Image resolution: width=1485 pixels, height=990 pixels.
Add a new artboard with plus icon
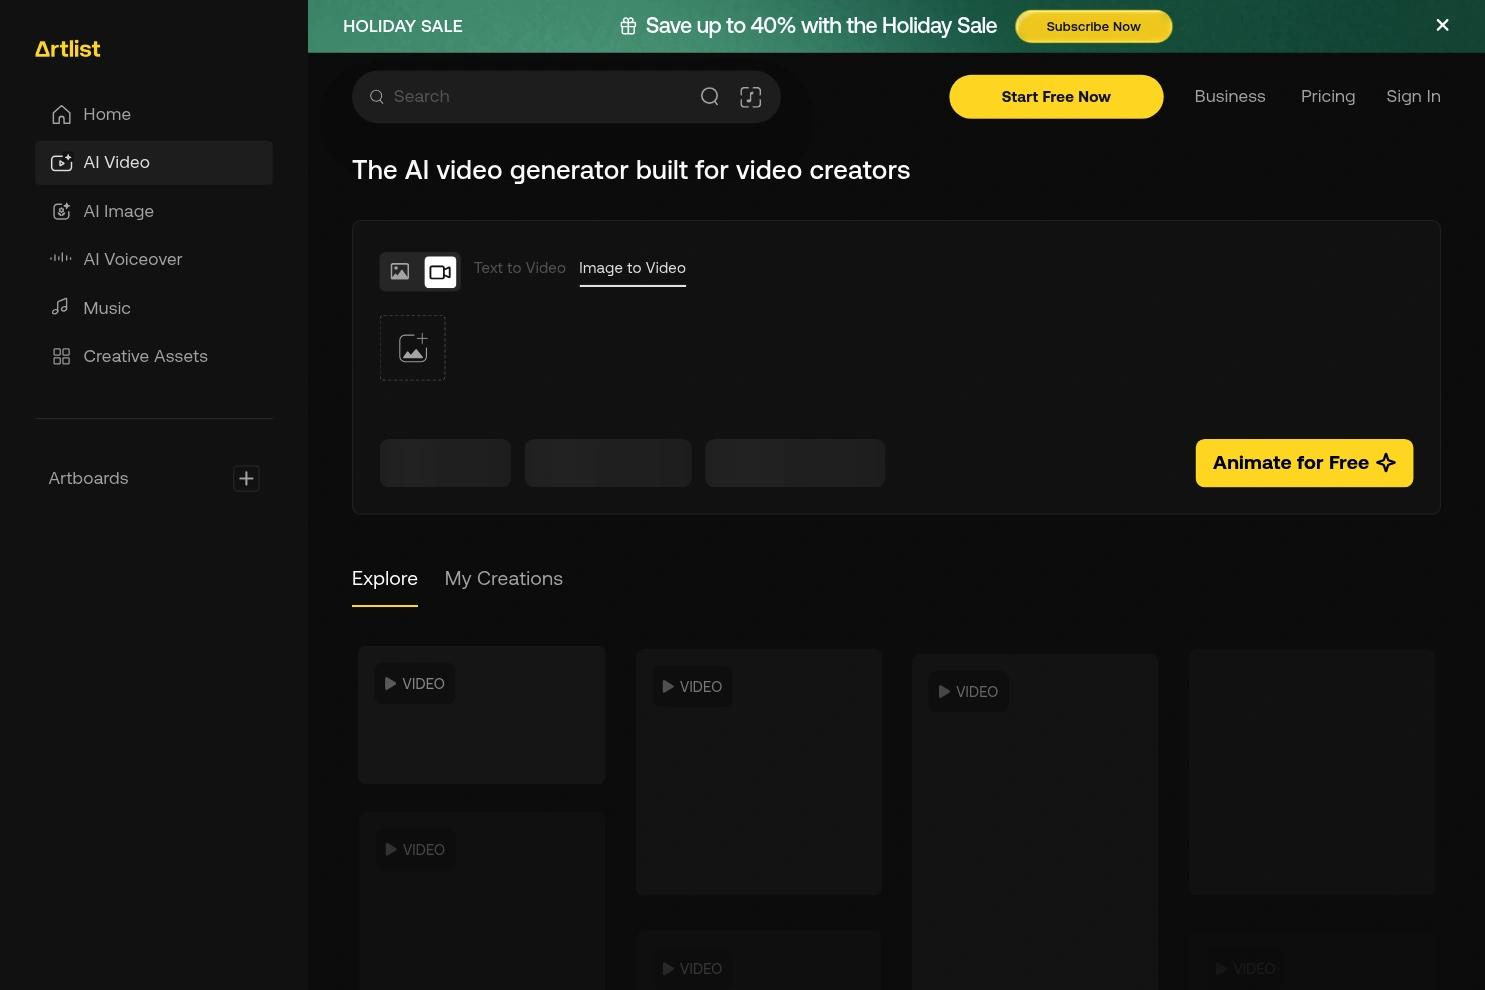[x=246, y=479]
